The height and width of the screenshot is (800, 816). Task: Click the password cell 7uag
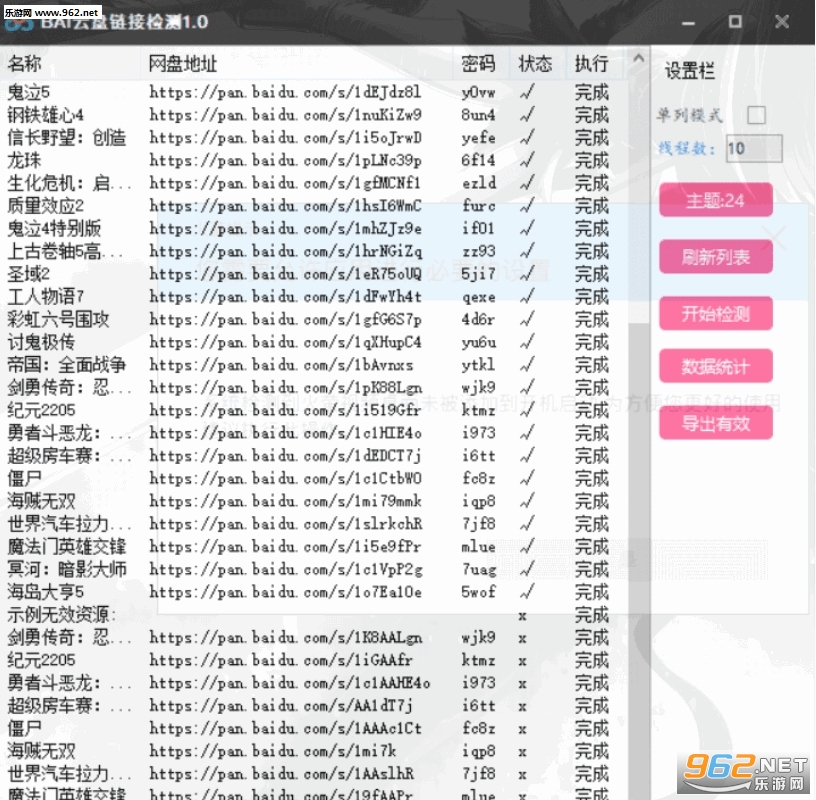[478, 569]
